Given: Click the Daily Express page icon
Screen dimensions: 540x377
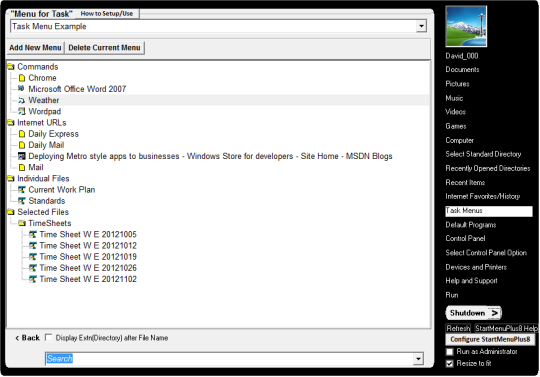Looking at the screenshot, I should pyautogui.click(x=22, y=134).
